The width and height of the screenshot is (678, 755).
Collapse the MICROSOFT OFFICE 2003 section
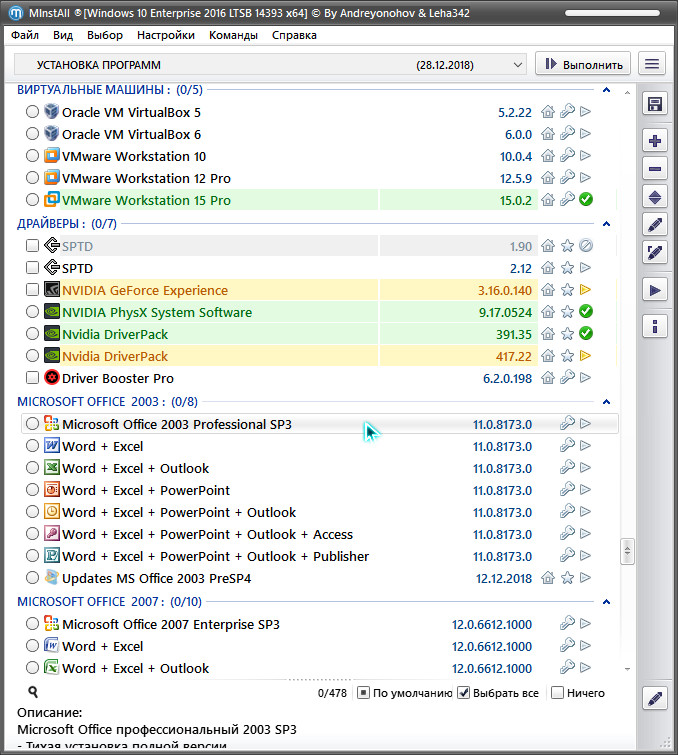[x=606, y=401]
